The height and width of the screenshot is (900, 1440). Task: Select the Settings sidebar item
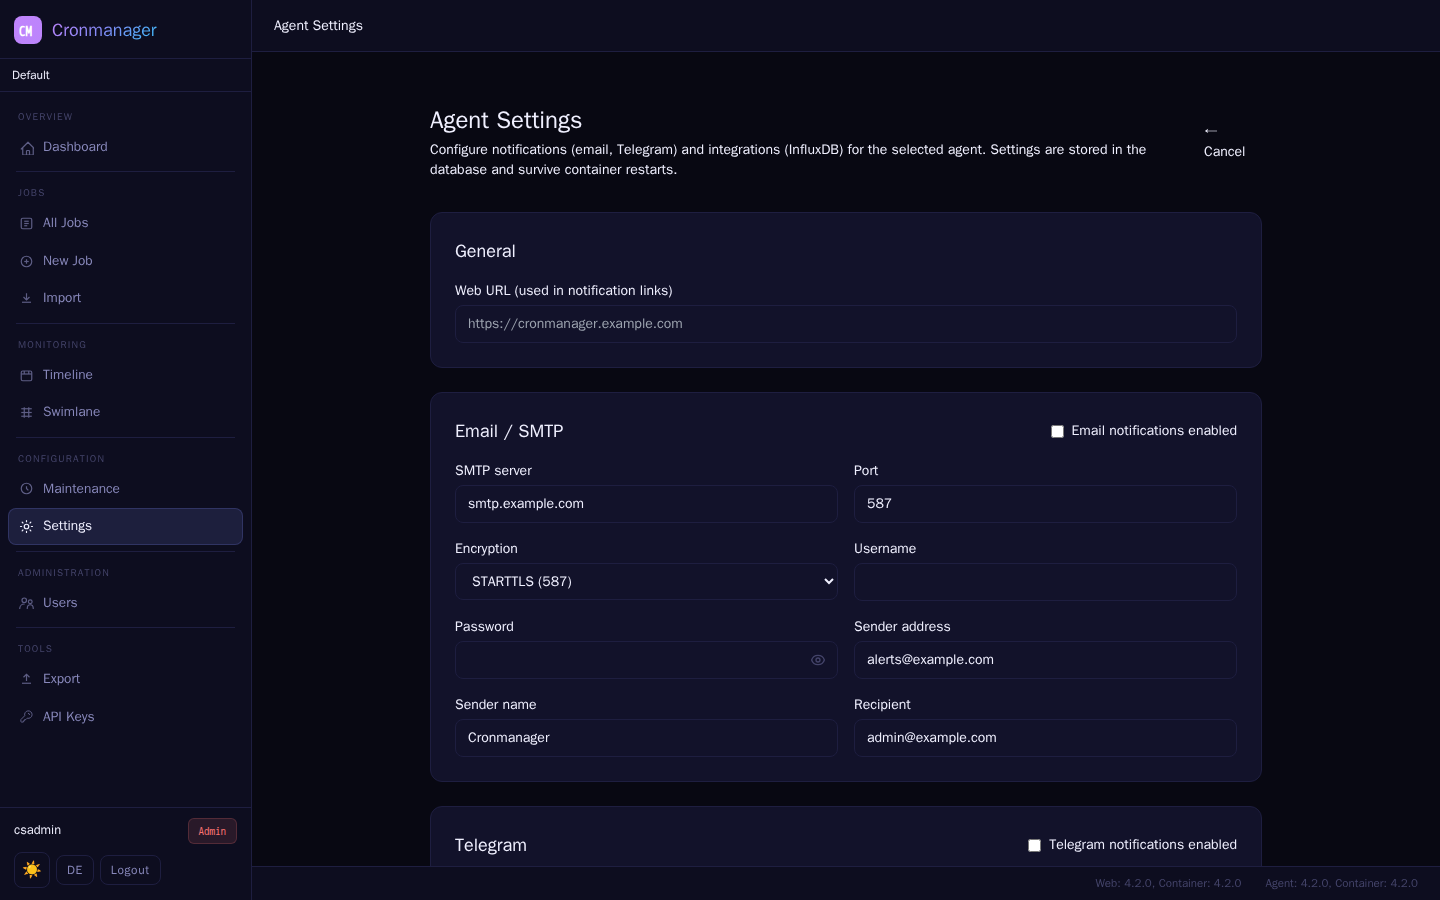[x=125, y=527]
